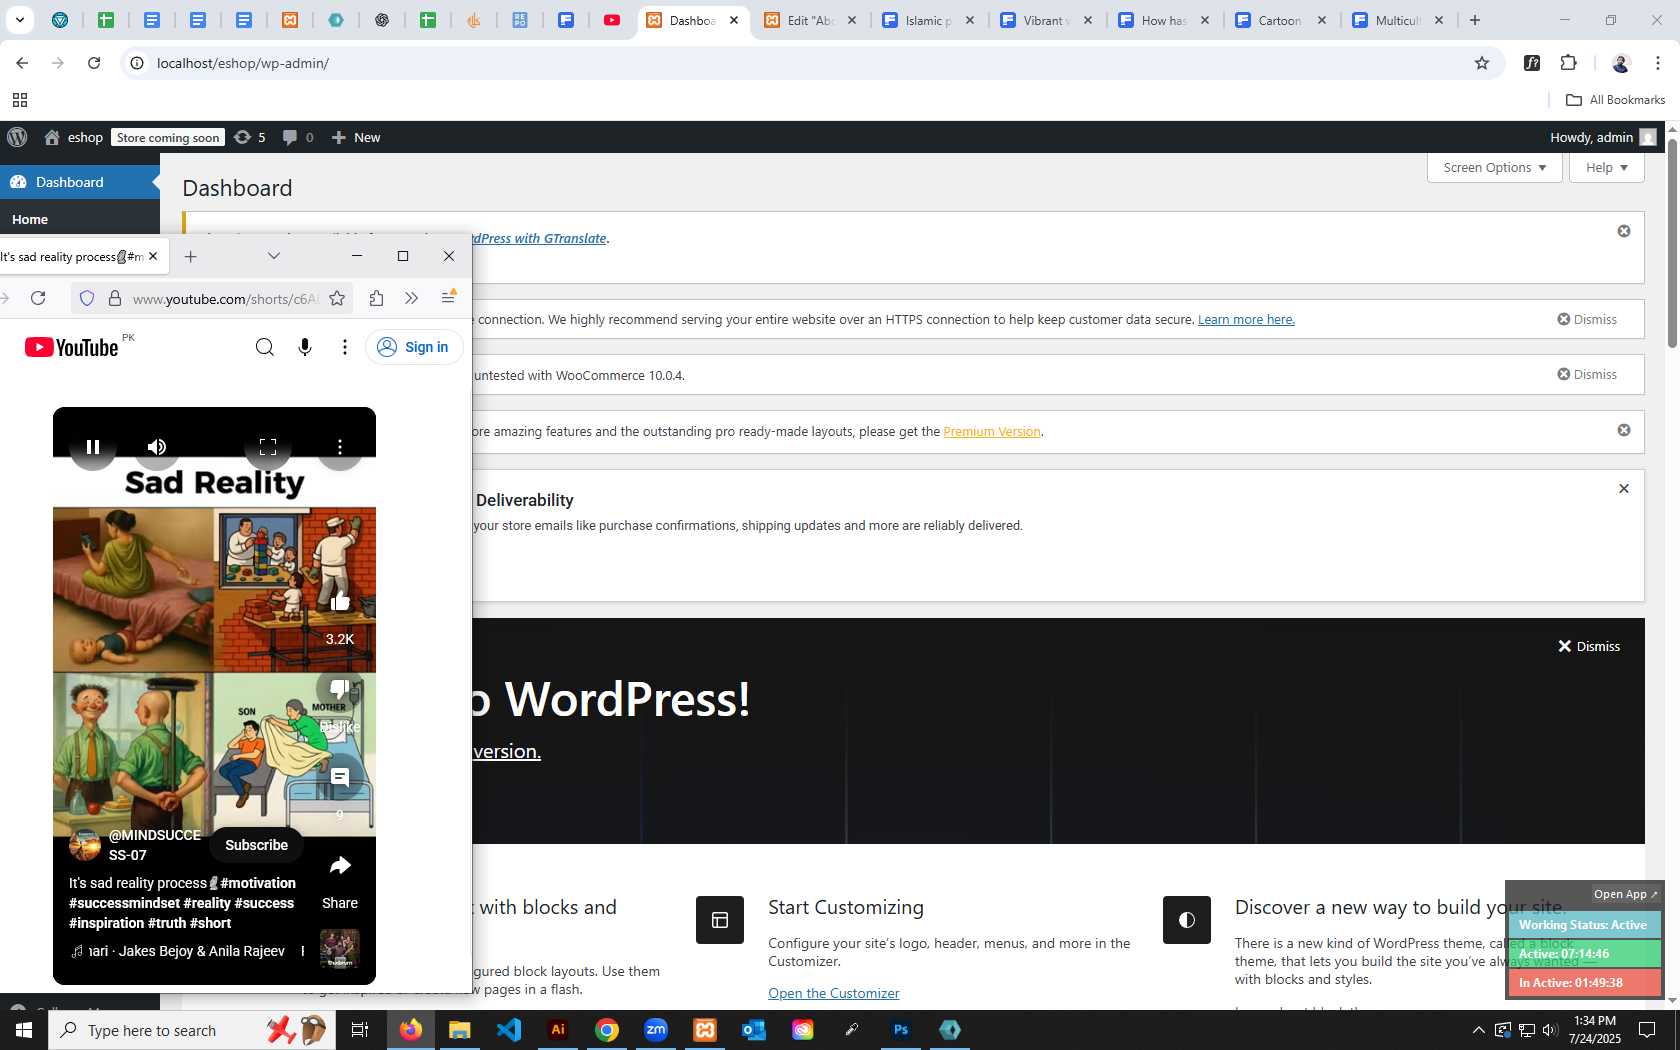Open the short's sound thumbnail
Image resolution: width=1680 pixels, height=1050 pixels.
point(339,949)
